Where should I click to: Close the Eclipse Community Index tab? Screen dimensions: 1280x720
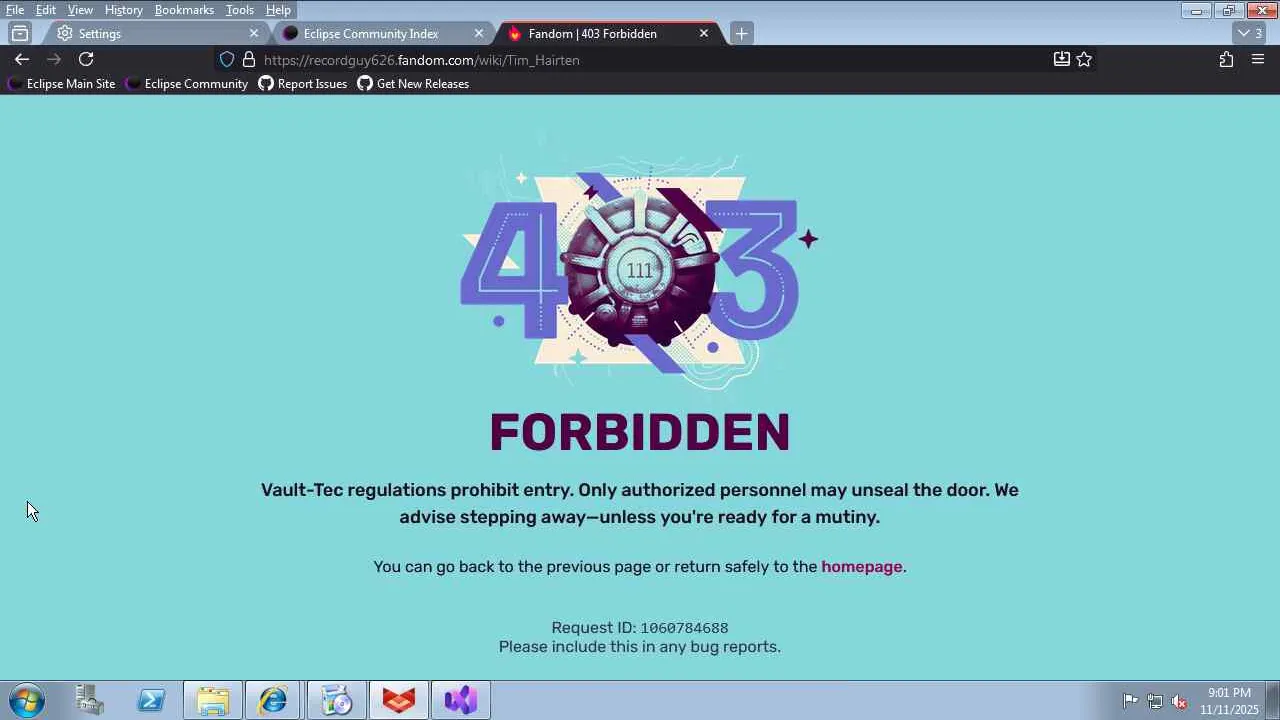click(x=479, y=33)
